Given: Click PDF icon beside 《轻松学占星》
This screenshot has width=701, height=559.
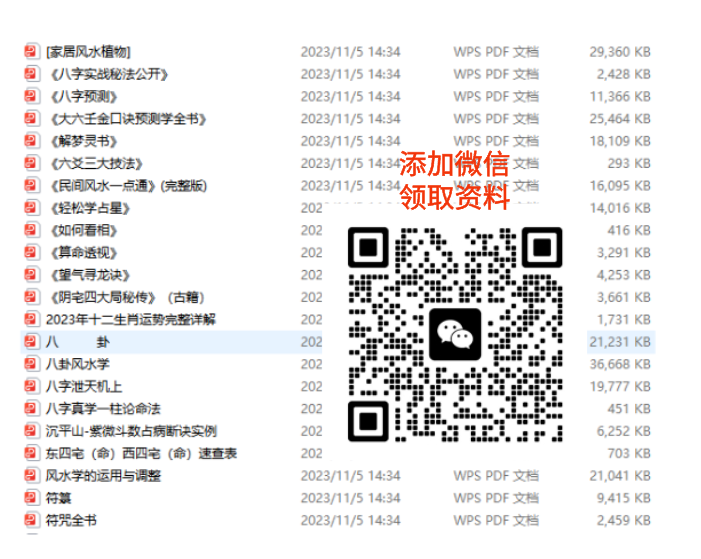Looking at the screenshot, I should 31,208.
